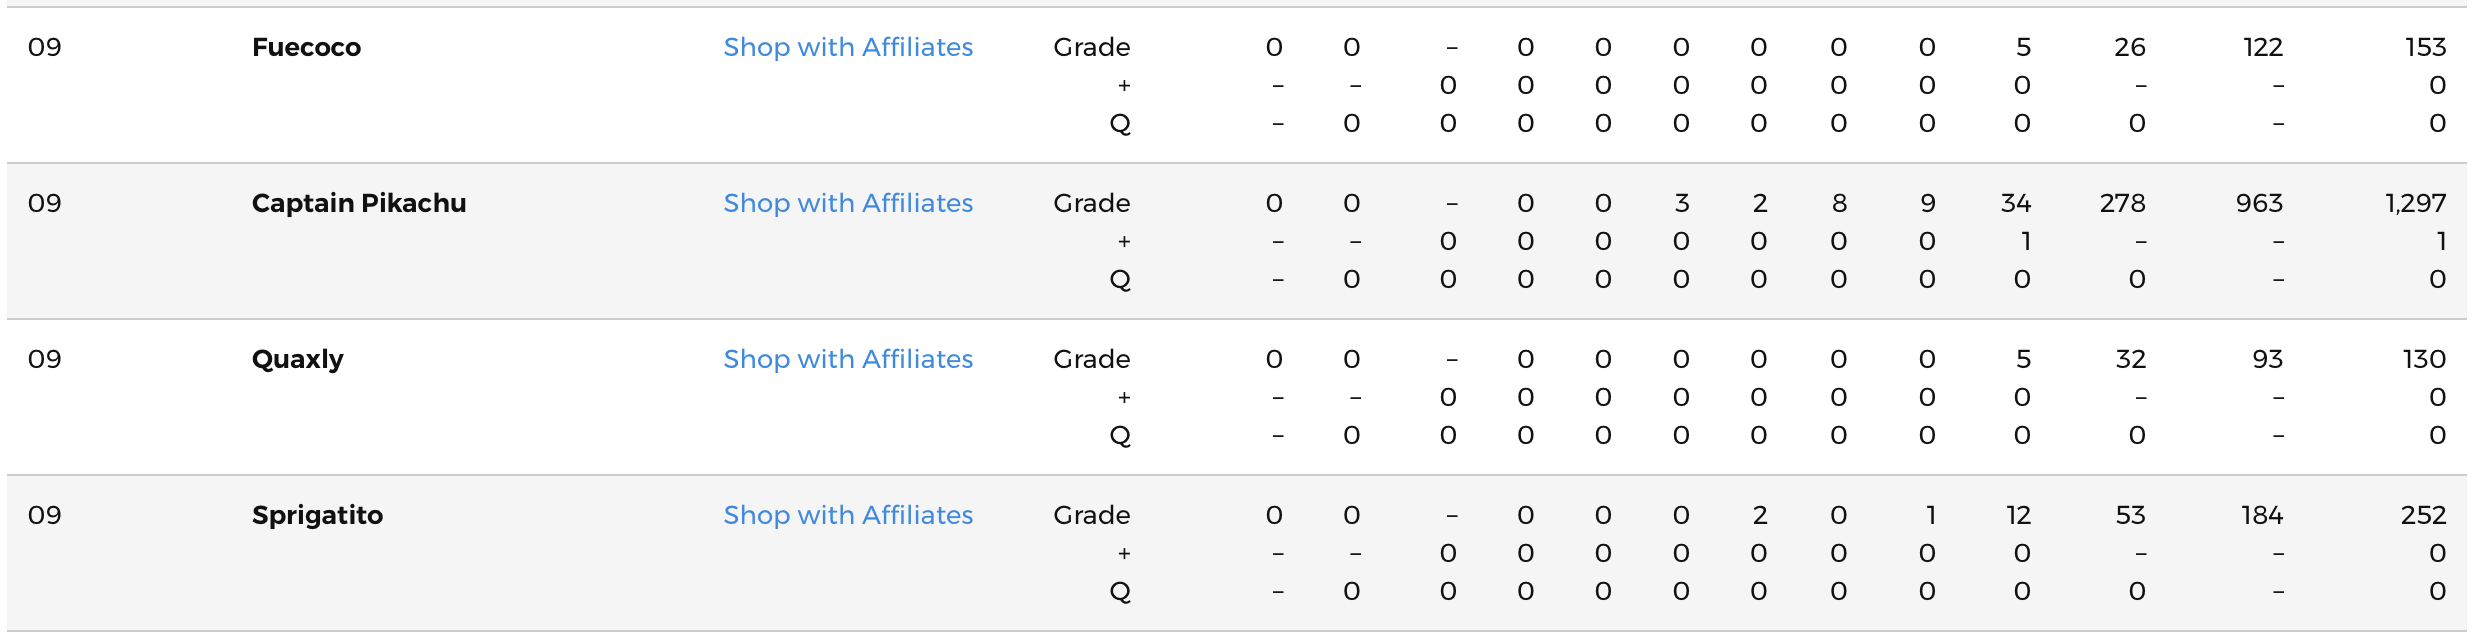Click the 963 grade count for Captain Pikachu
The image size is (2478, 637).
coord(2260,203)
